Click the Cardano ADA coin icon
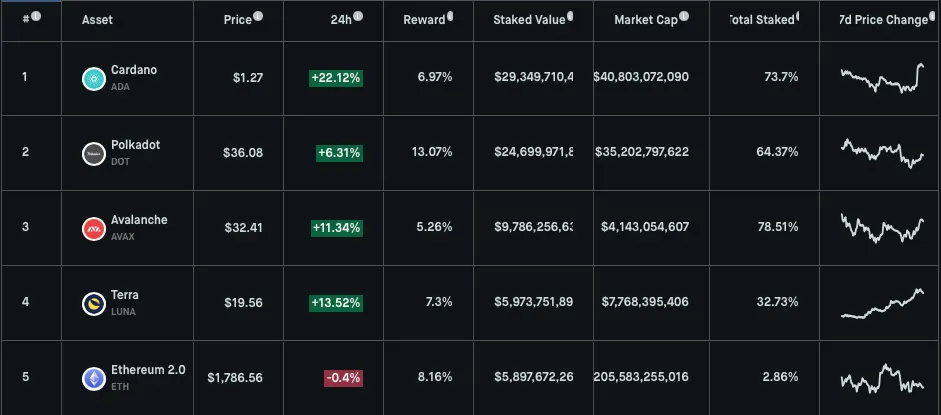The width and height of the screenshot is (941, 415). click(x=94, y=78)
